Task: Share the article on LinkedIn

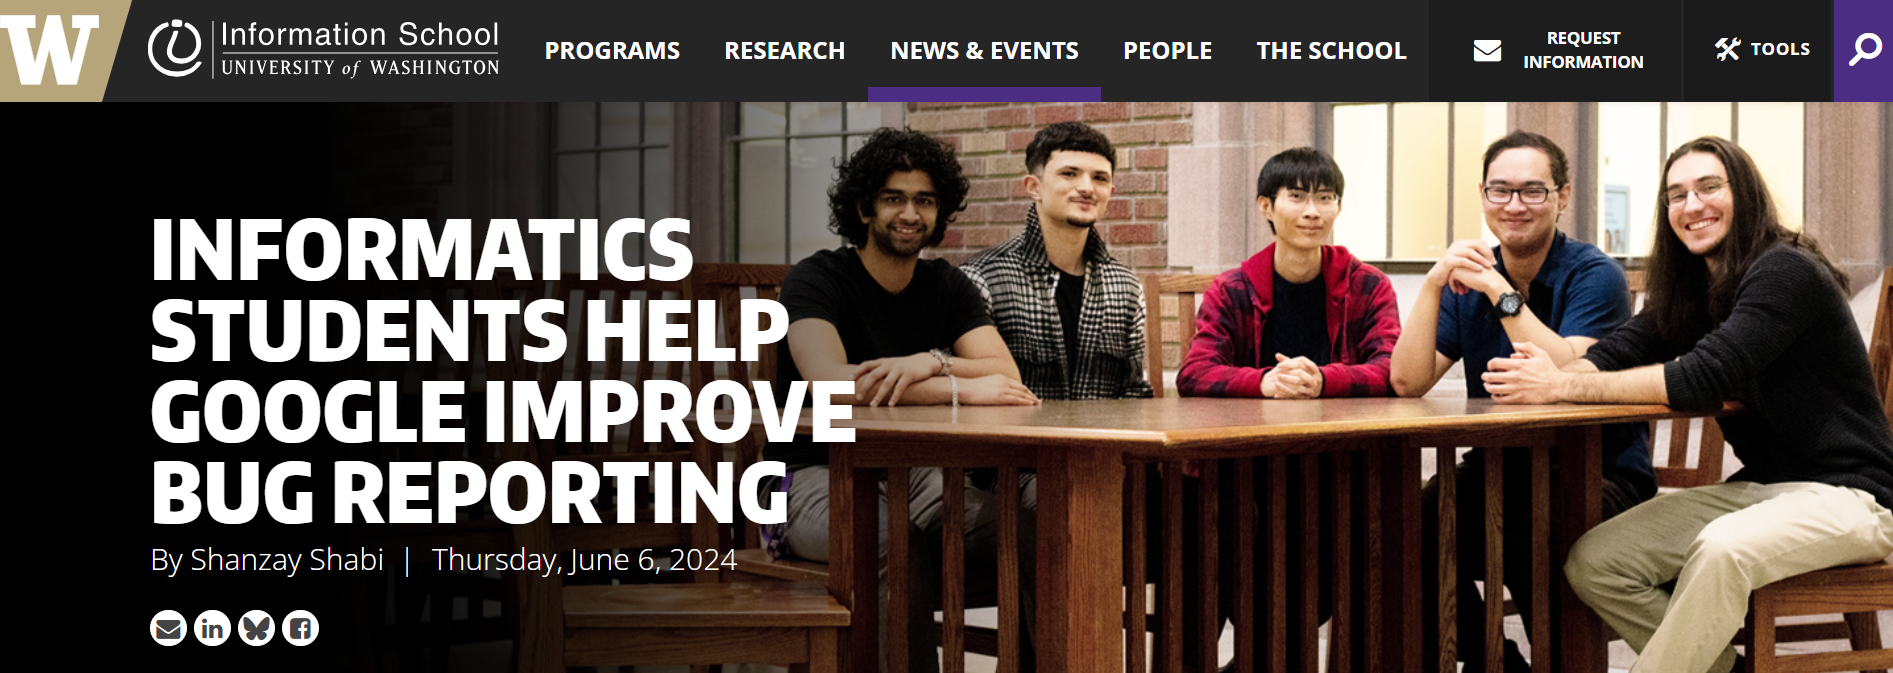Action: [x=212, y=628]
